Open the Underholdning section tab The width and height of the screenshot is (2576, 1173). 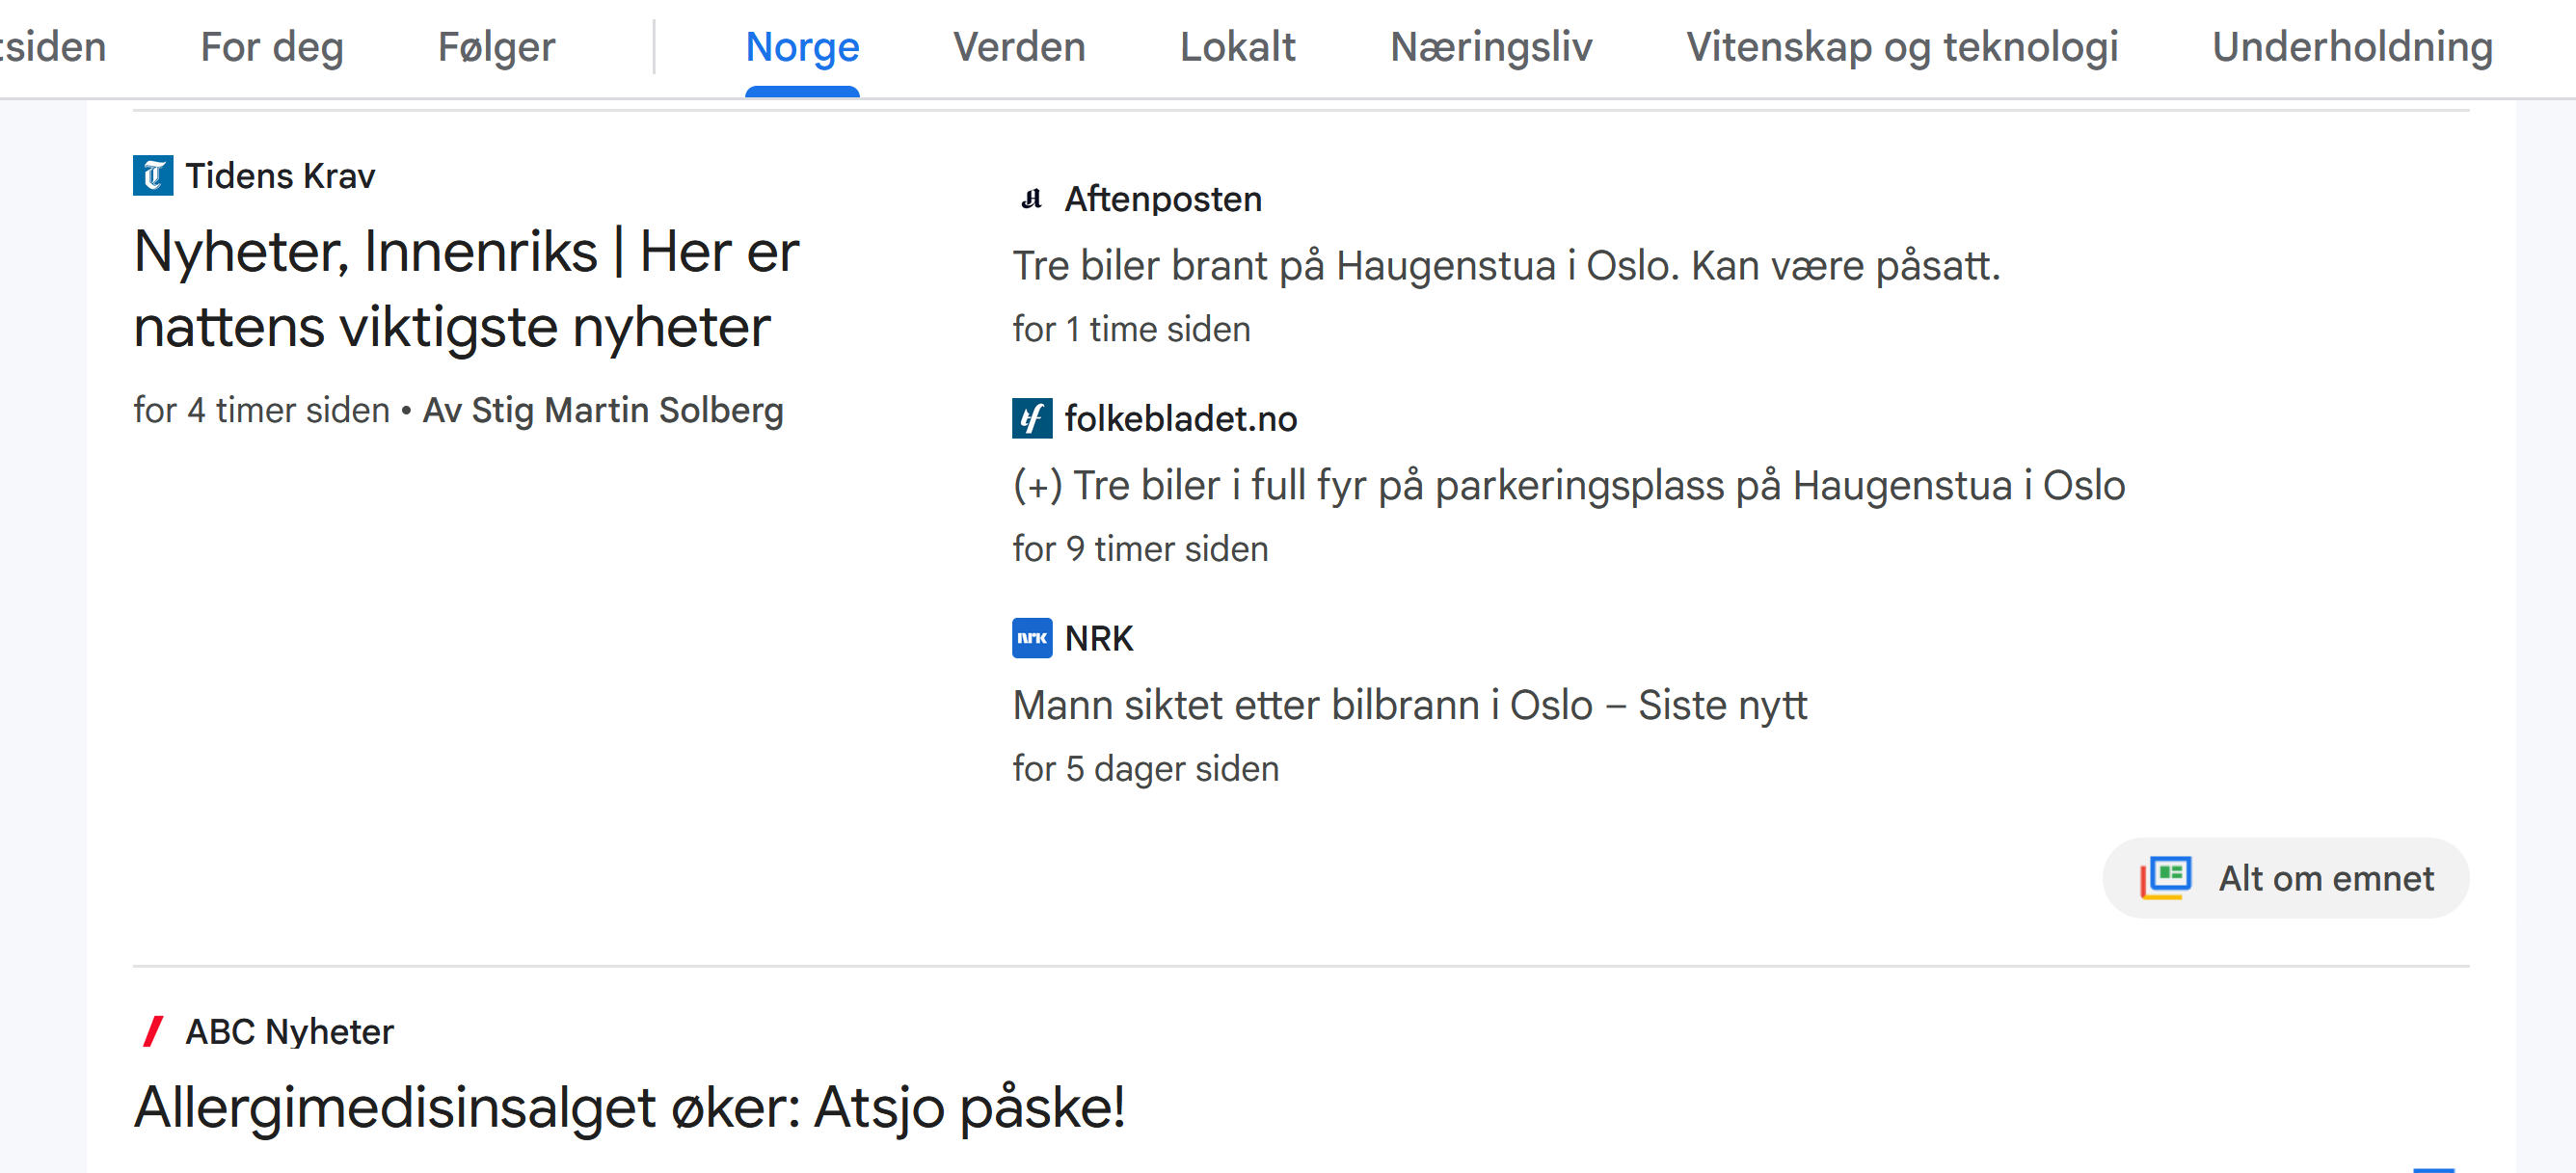2351,47
